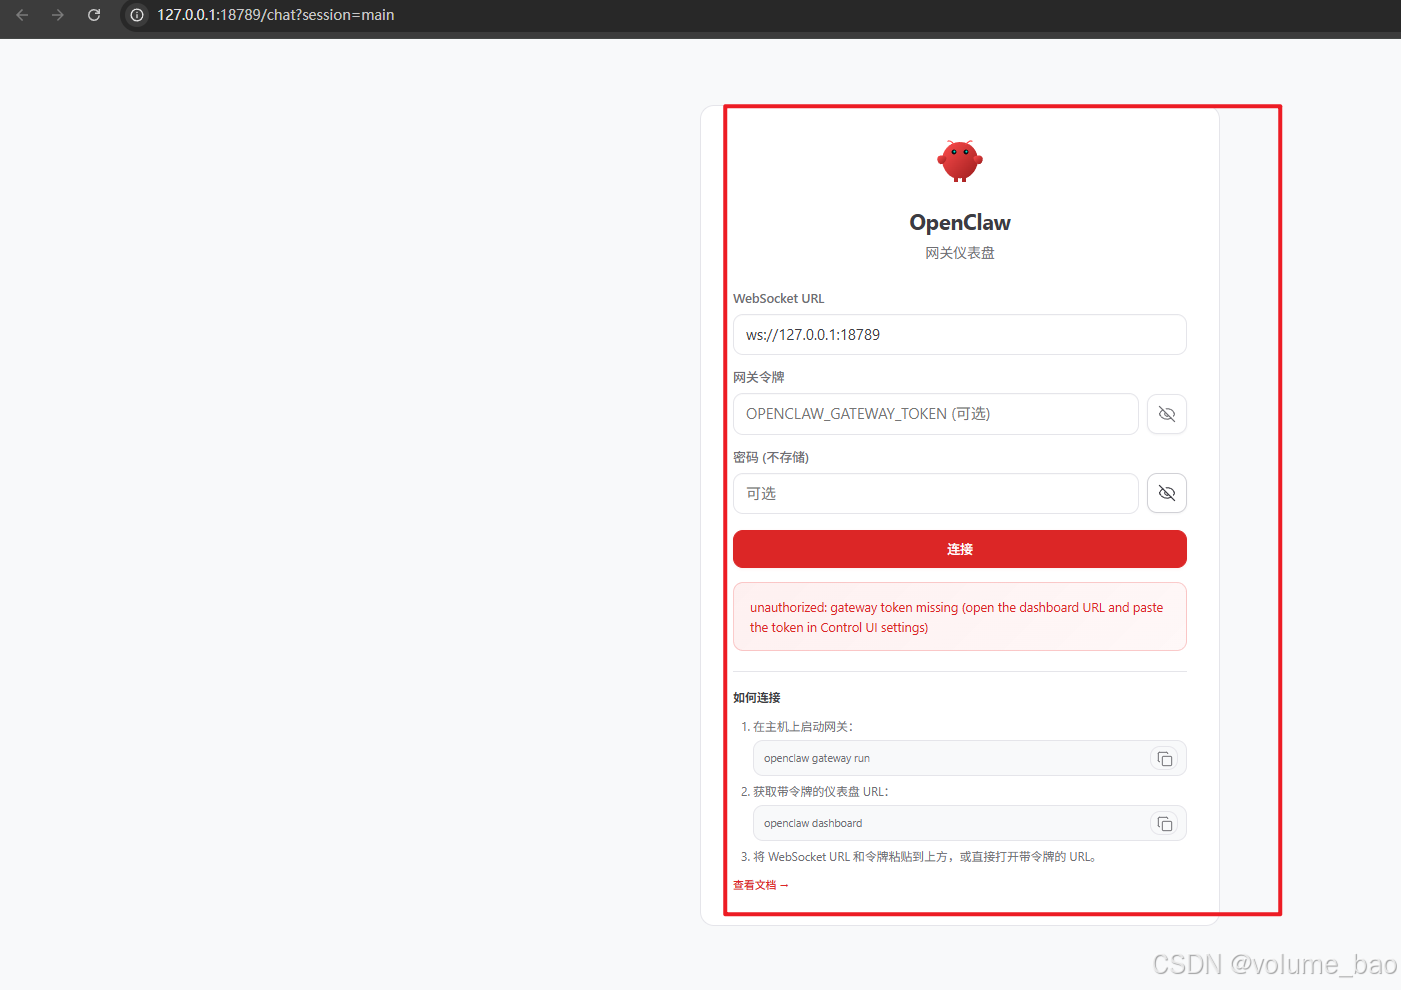Click the 'openclaw gateway run' command text

tap(817, 759)
